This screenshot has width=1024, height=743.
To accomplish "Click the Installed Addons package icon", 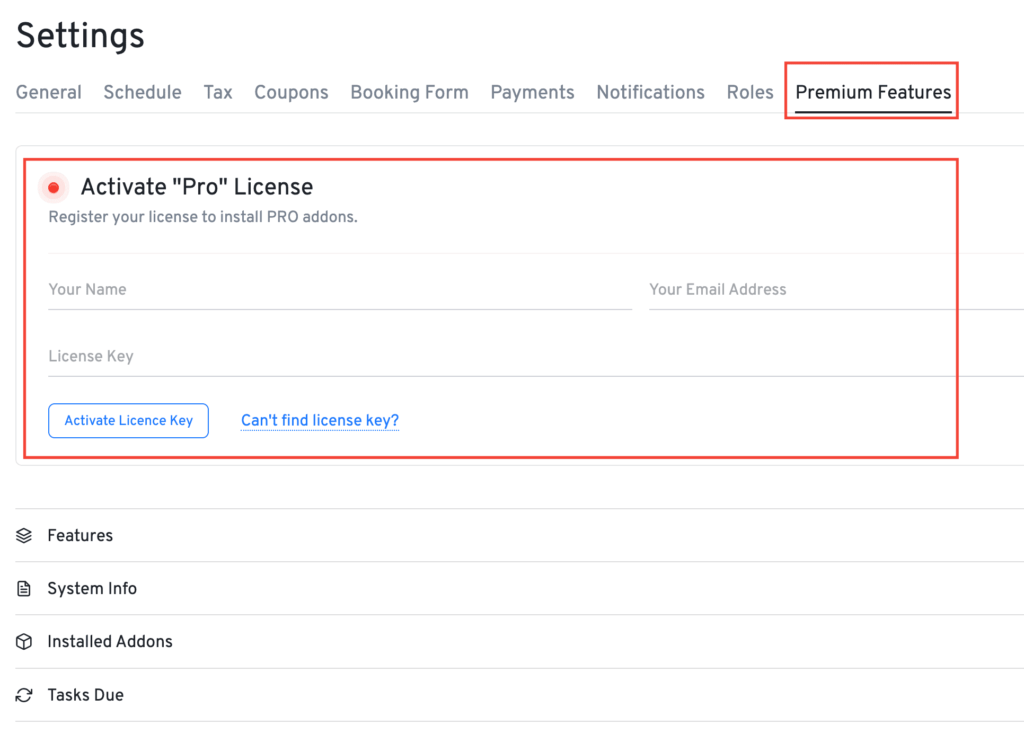I will pos(23,641).
